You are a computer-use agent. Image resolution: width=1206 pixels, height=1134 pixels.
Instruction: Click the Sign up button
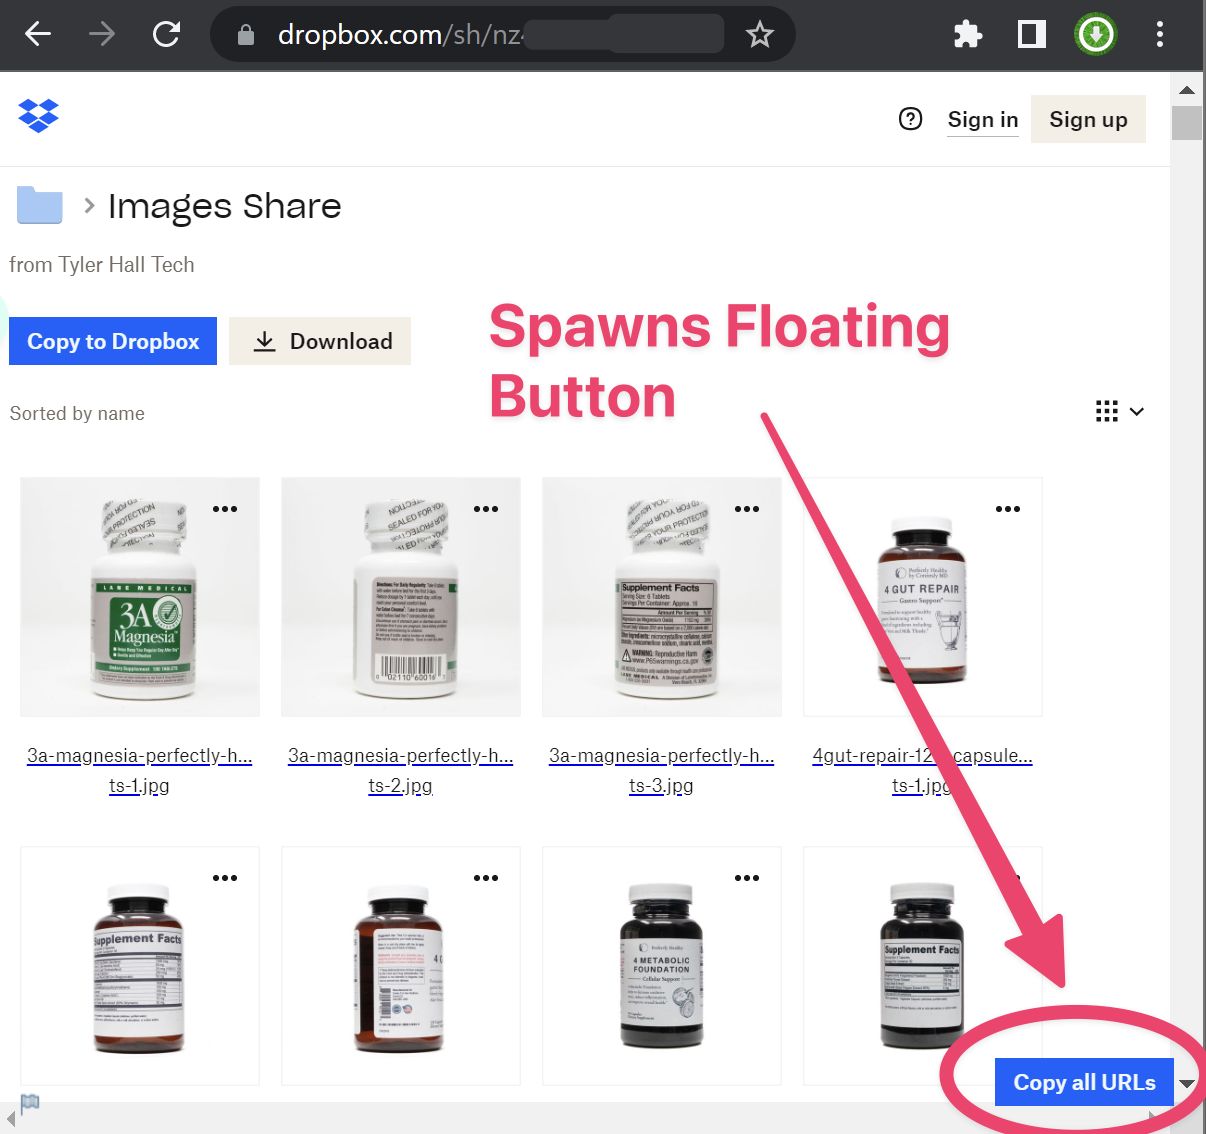pyautogui.click(x=1088, y=120)
